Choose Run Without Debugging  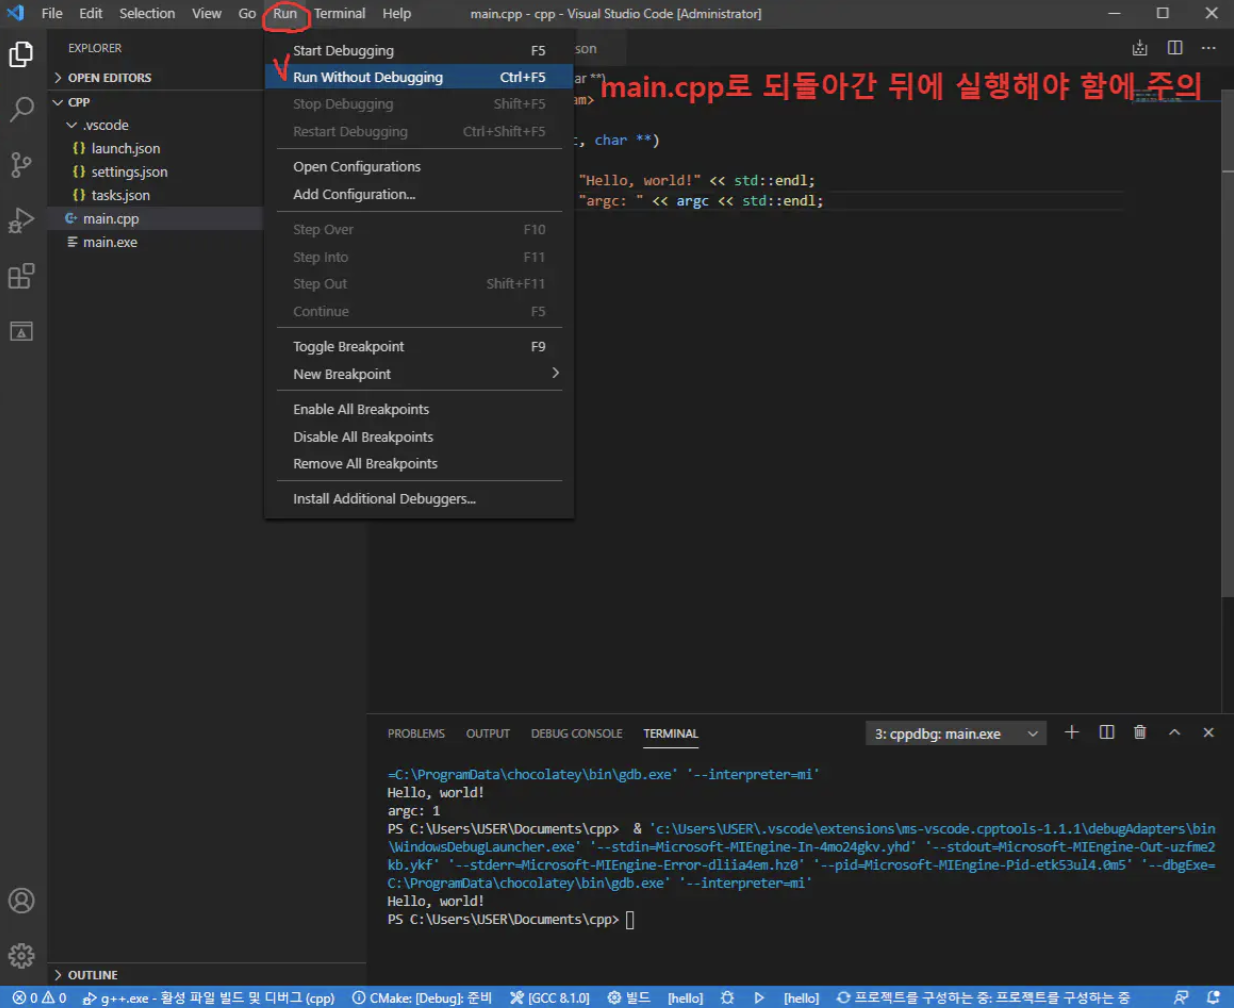pyautogui.click(x=419, y=77)
